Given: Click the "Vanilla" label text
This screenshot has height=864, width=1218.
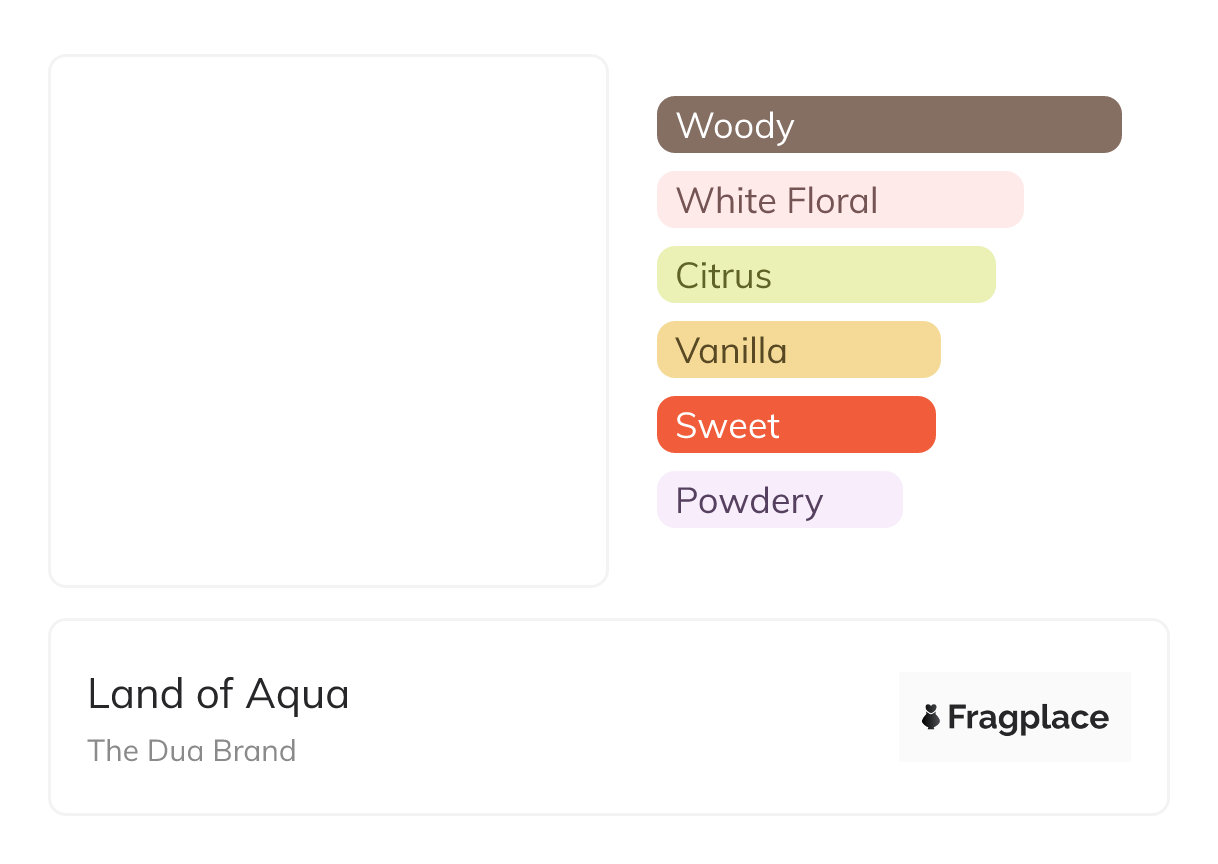Looking at the screenshot, I should point(731,351).
